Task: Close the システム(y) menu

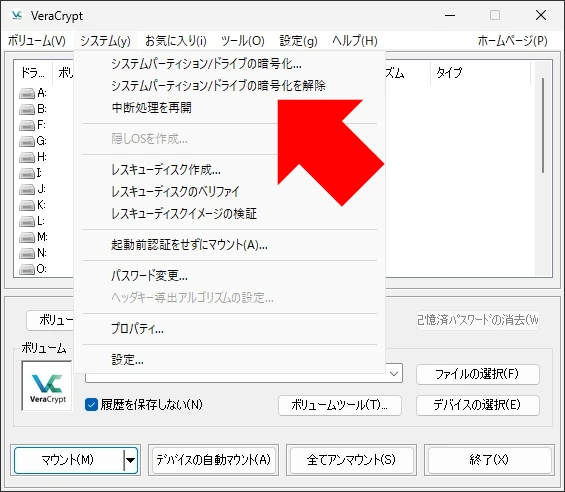Action: pyautogui.click(x=105, y=41)
